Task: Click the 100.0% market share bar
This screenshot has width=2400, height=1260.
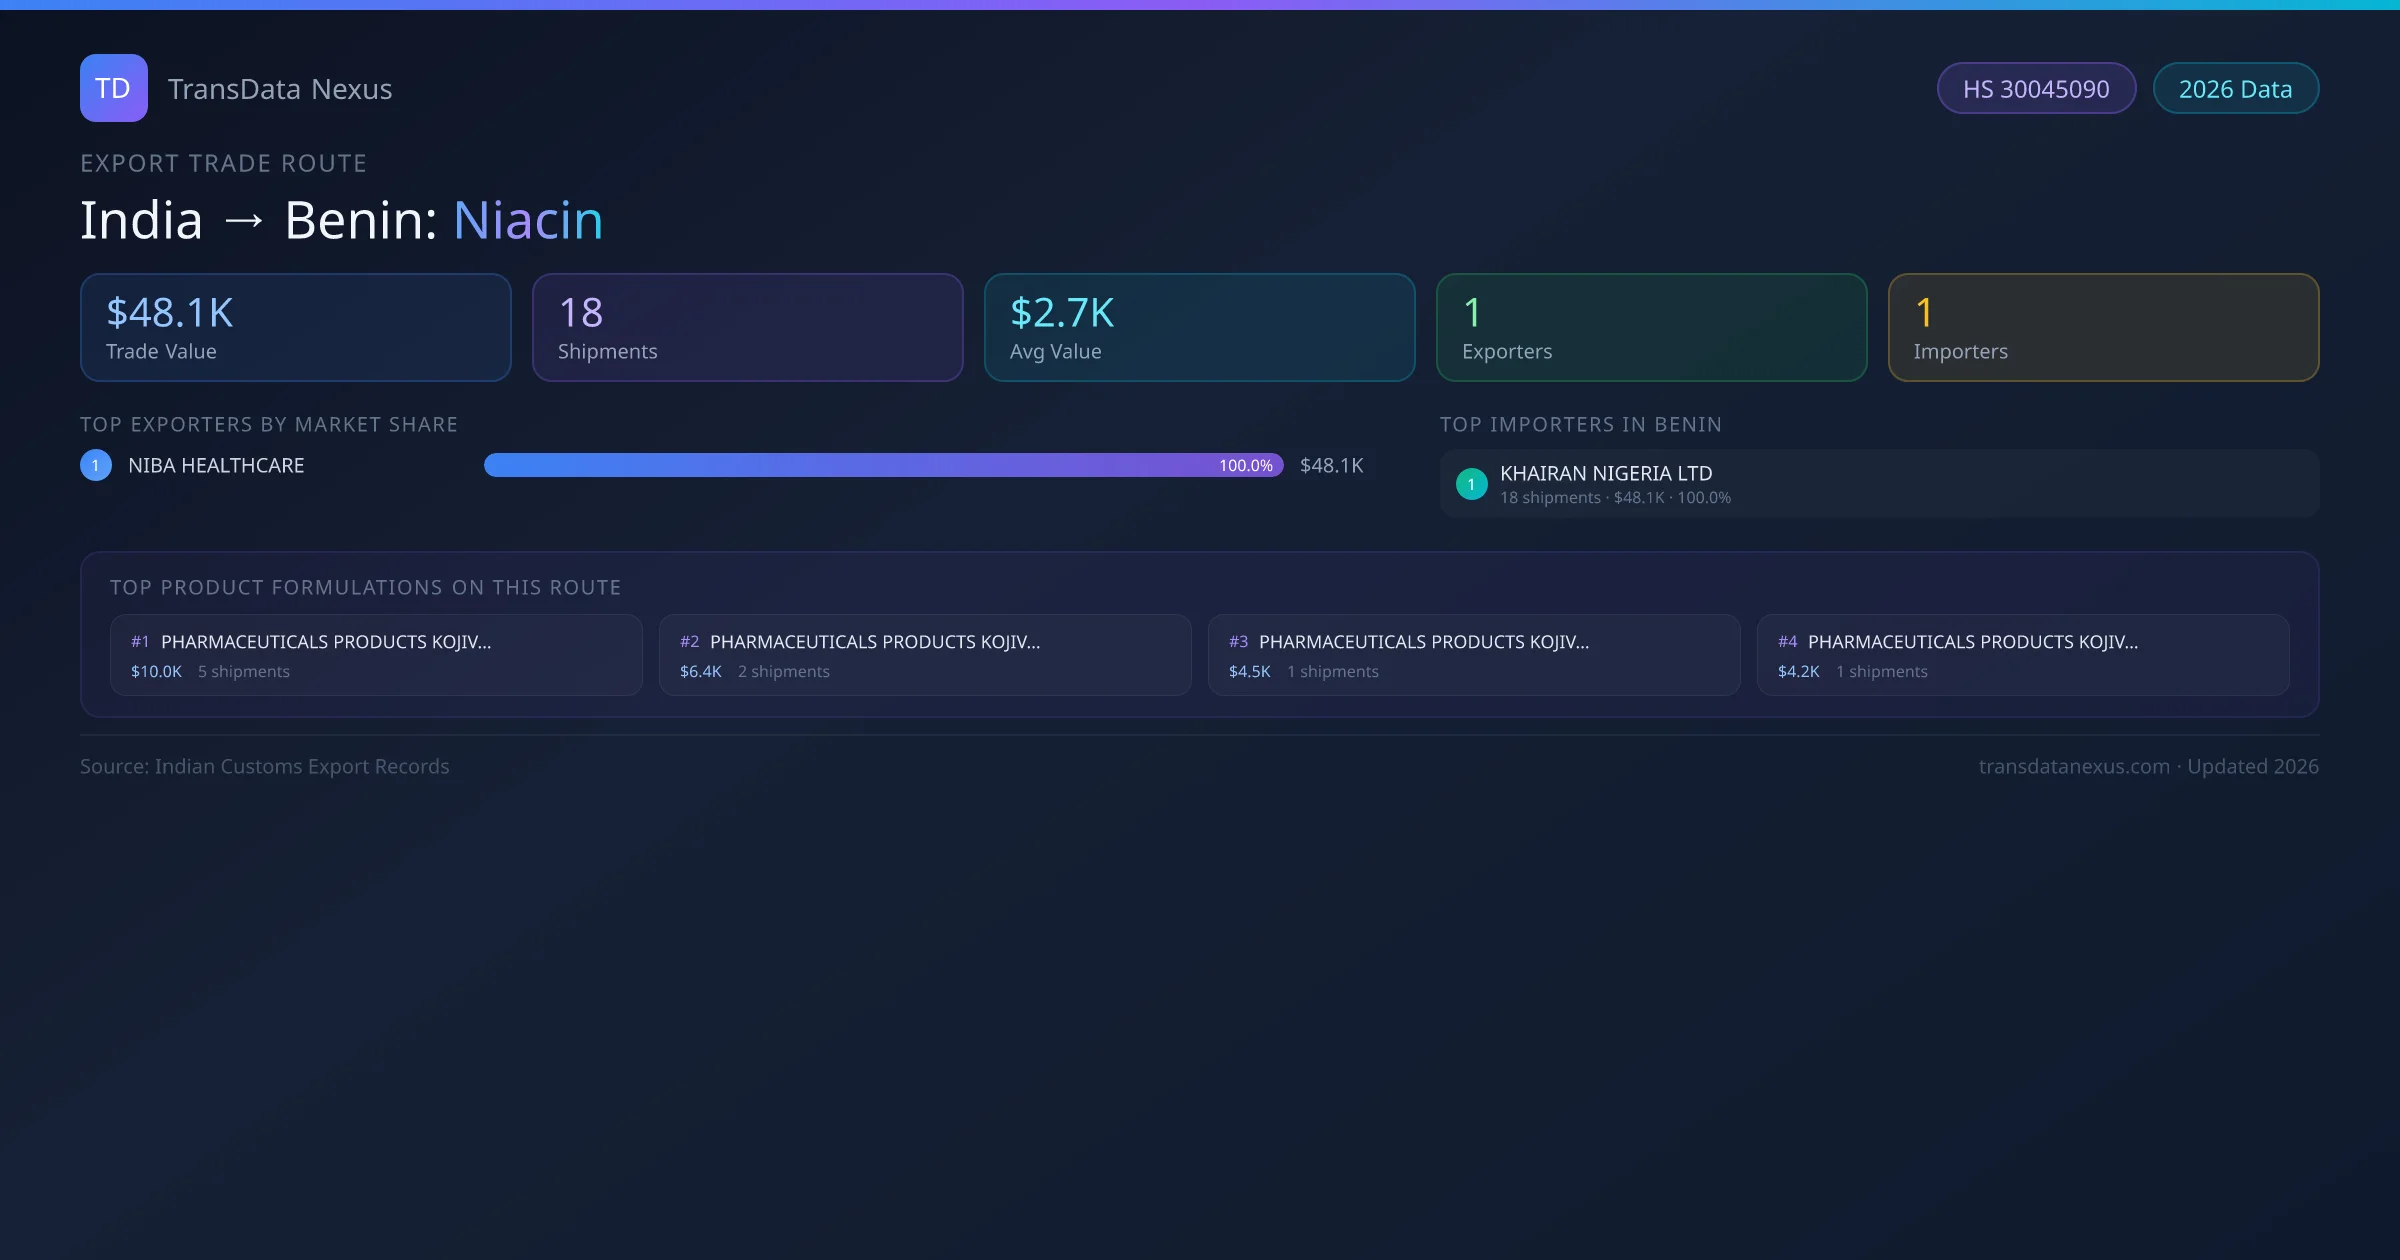Action: (883, 465)
